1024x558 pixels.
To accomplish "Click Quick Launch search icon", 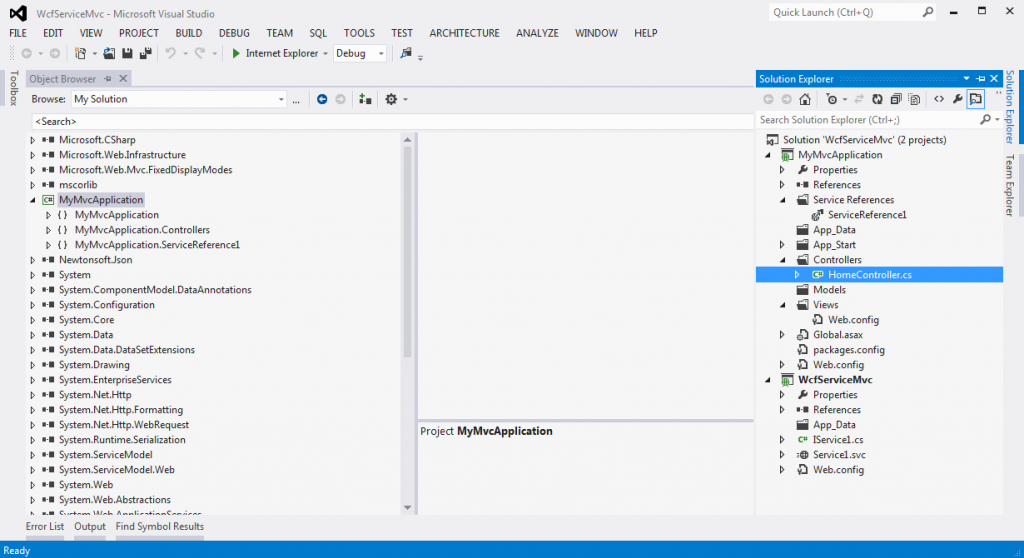I will tap(927, 12).
